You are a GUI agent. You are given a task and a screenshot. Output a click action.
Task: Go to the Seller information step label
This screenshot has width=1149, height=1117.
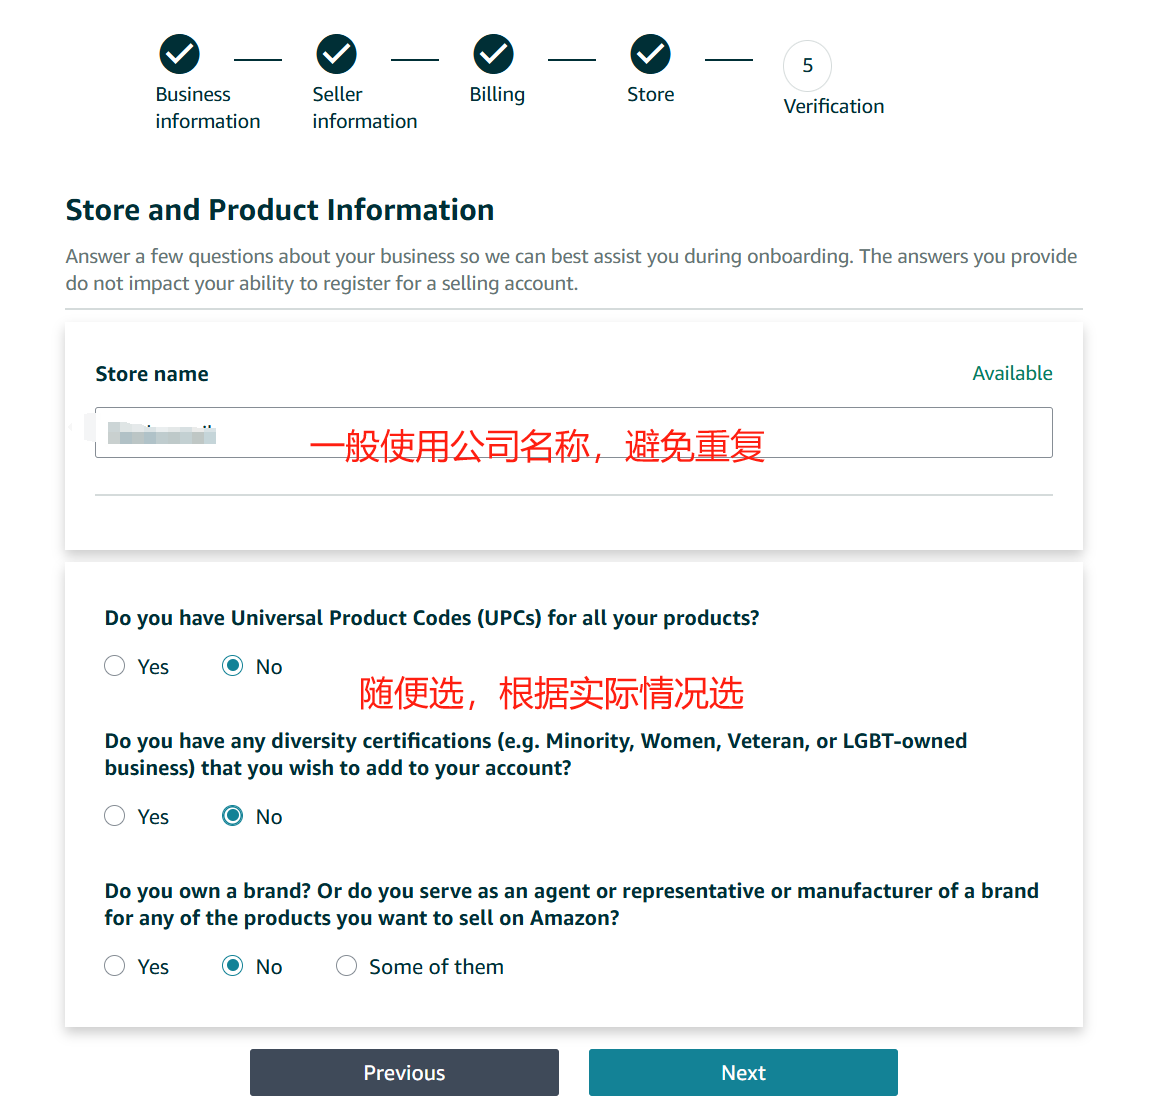coord(364,108)
